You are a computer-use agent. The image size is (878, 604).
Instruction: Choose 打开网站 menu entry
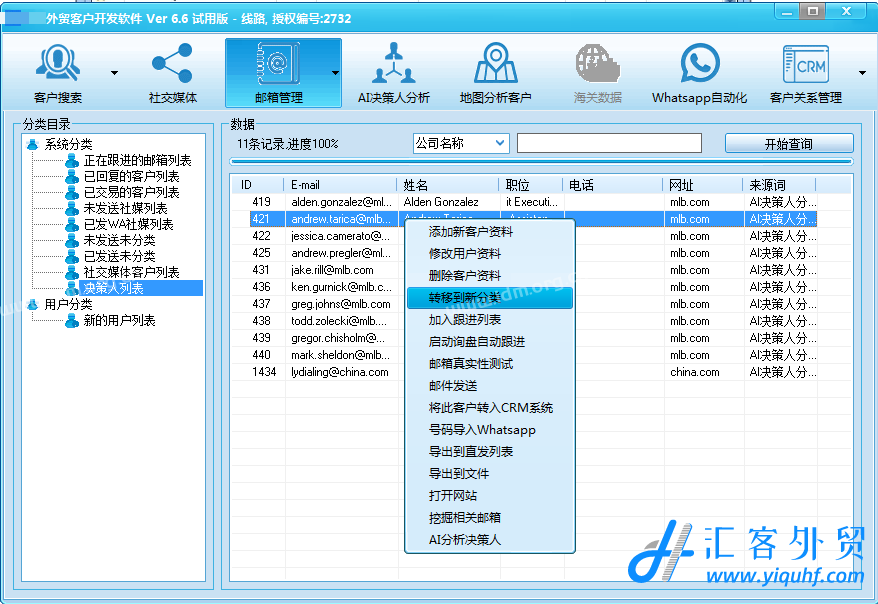coord(490,495)
